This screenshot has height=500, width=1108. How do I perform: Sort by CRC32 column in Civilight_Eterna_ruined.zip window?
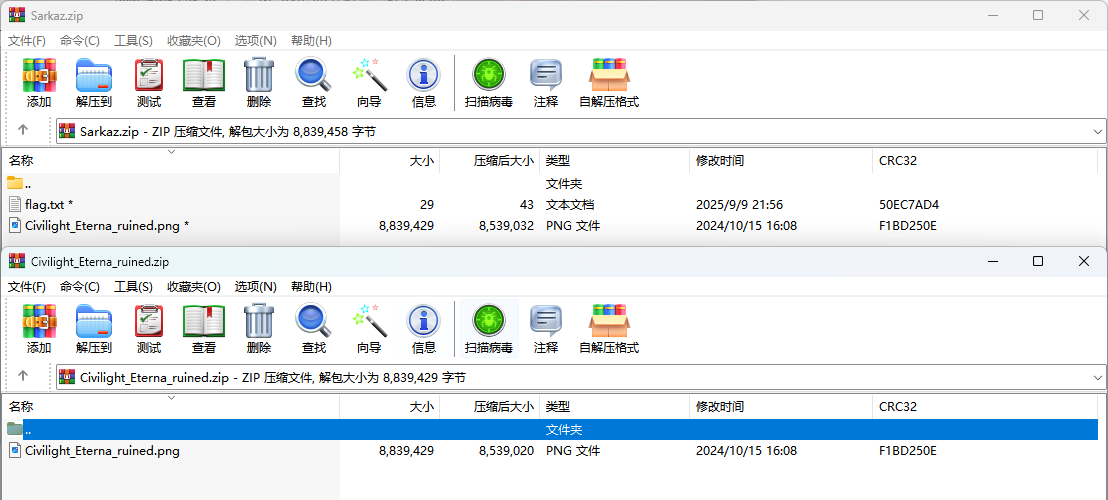[x=985, y=407]
